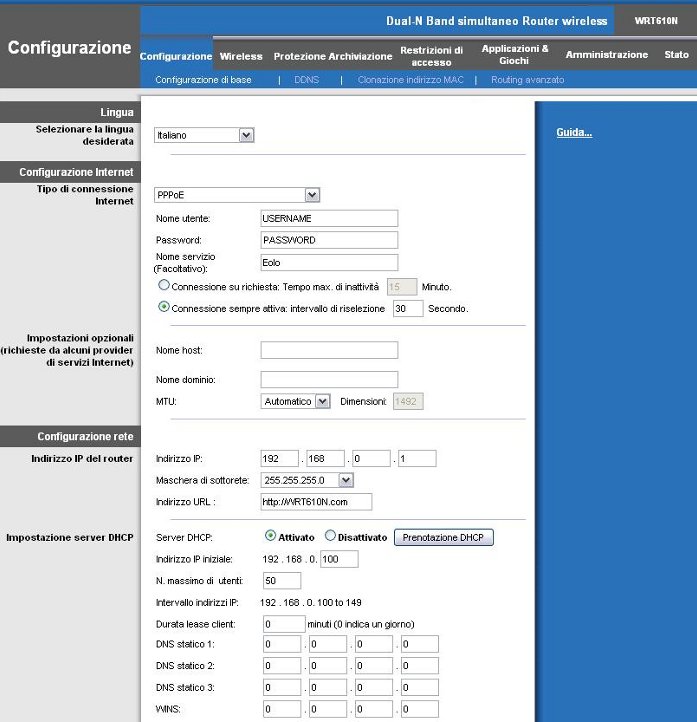Open Clonazione indirizzo MAC subtab
697x722 pixels.
coord(411,80)
